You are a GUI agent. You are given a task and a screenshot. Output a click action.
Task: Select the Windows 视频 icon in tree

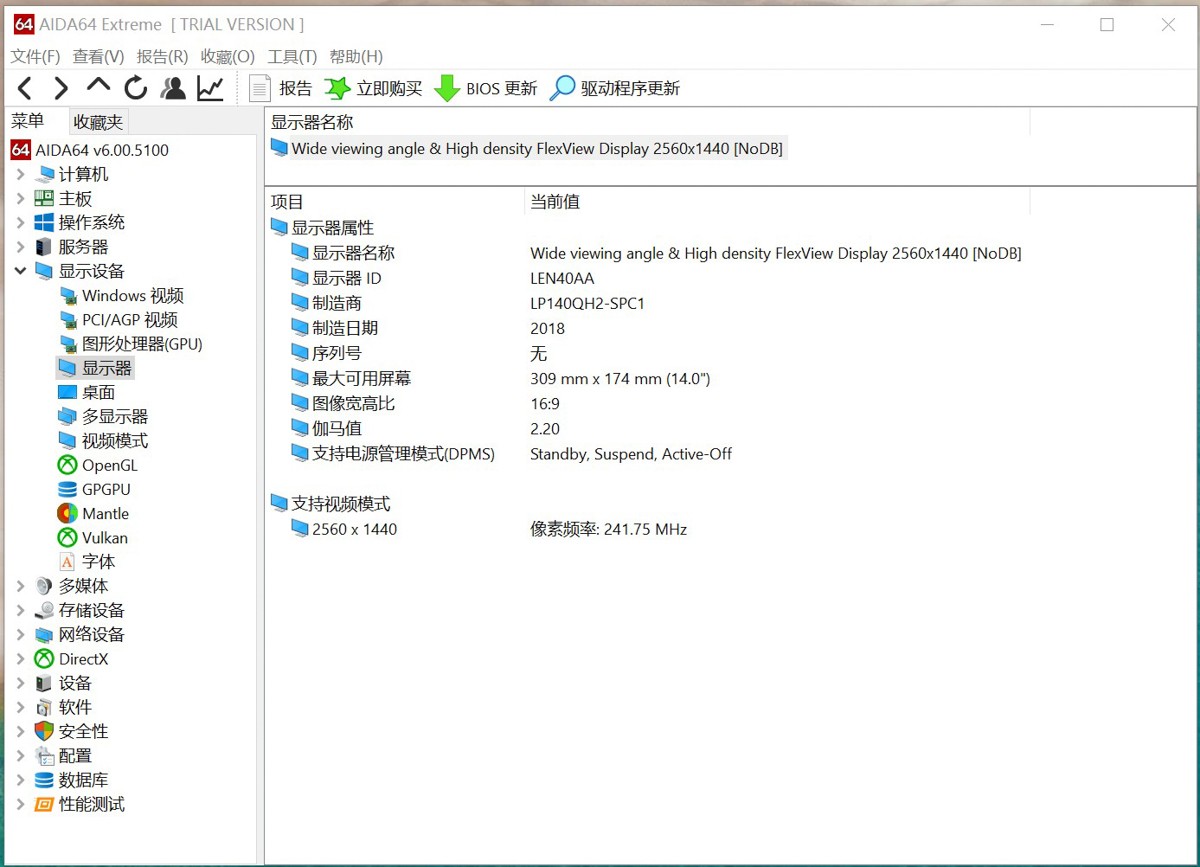(x=68, y=296)
